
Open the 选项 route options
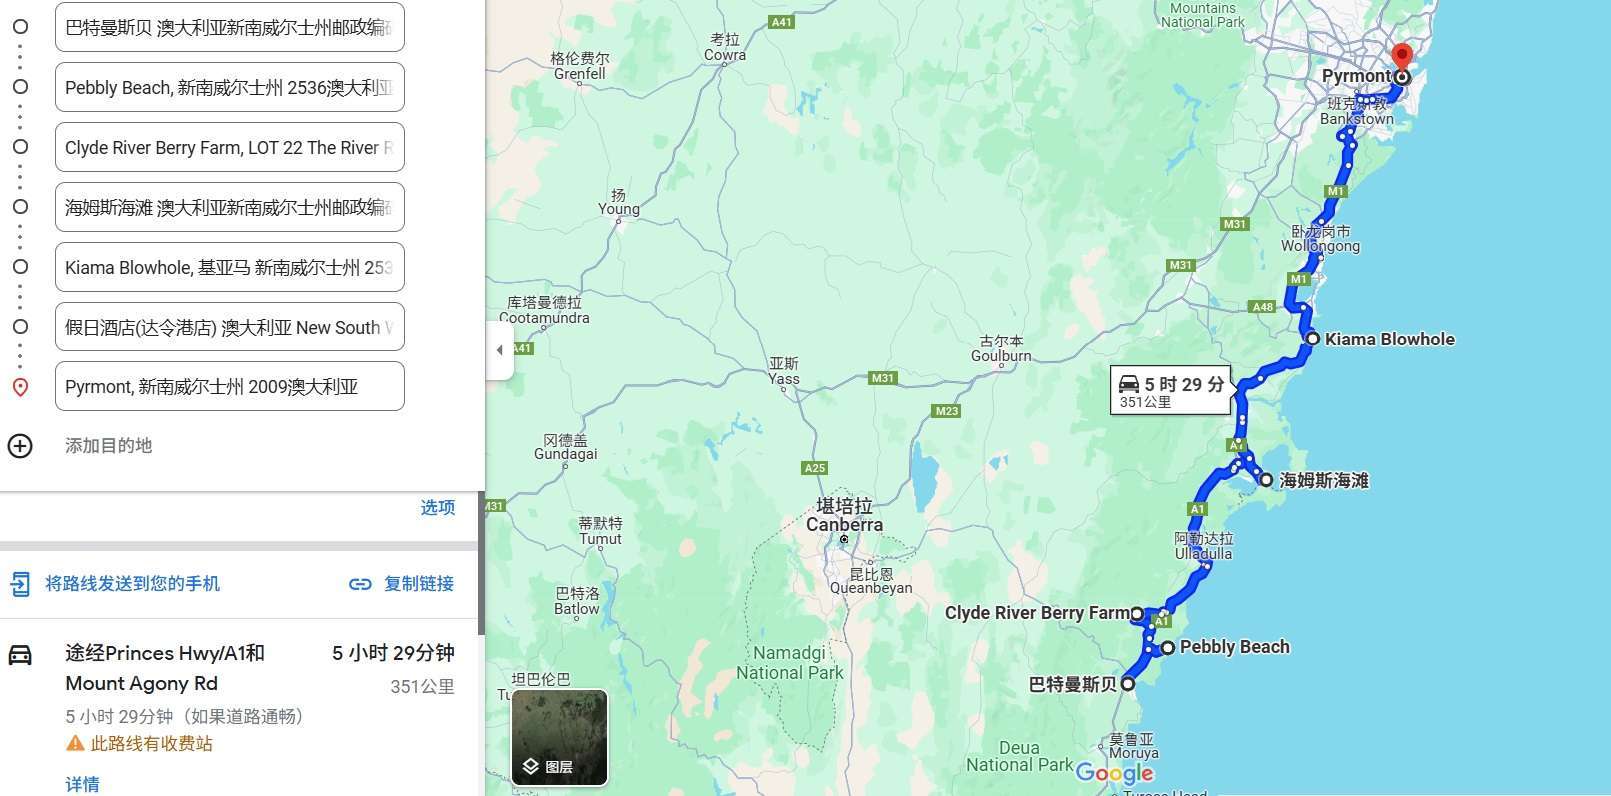tap(438, 508)
